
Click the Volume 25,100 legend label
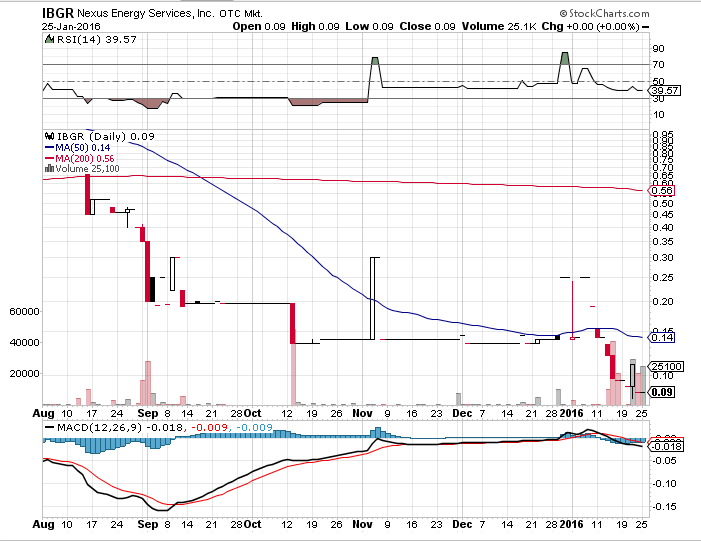point(88,169)
